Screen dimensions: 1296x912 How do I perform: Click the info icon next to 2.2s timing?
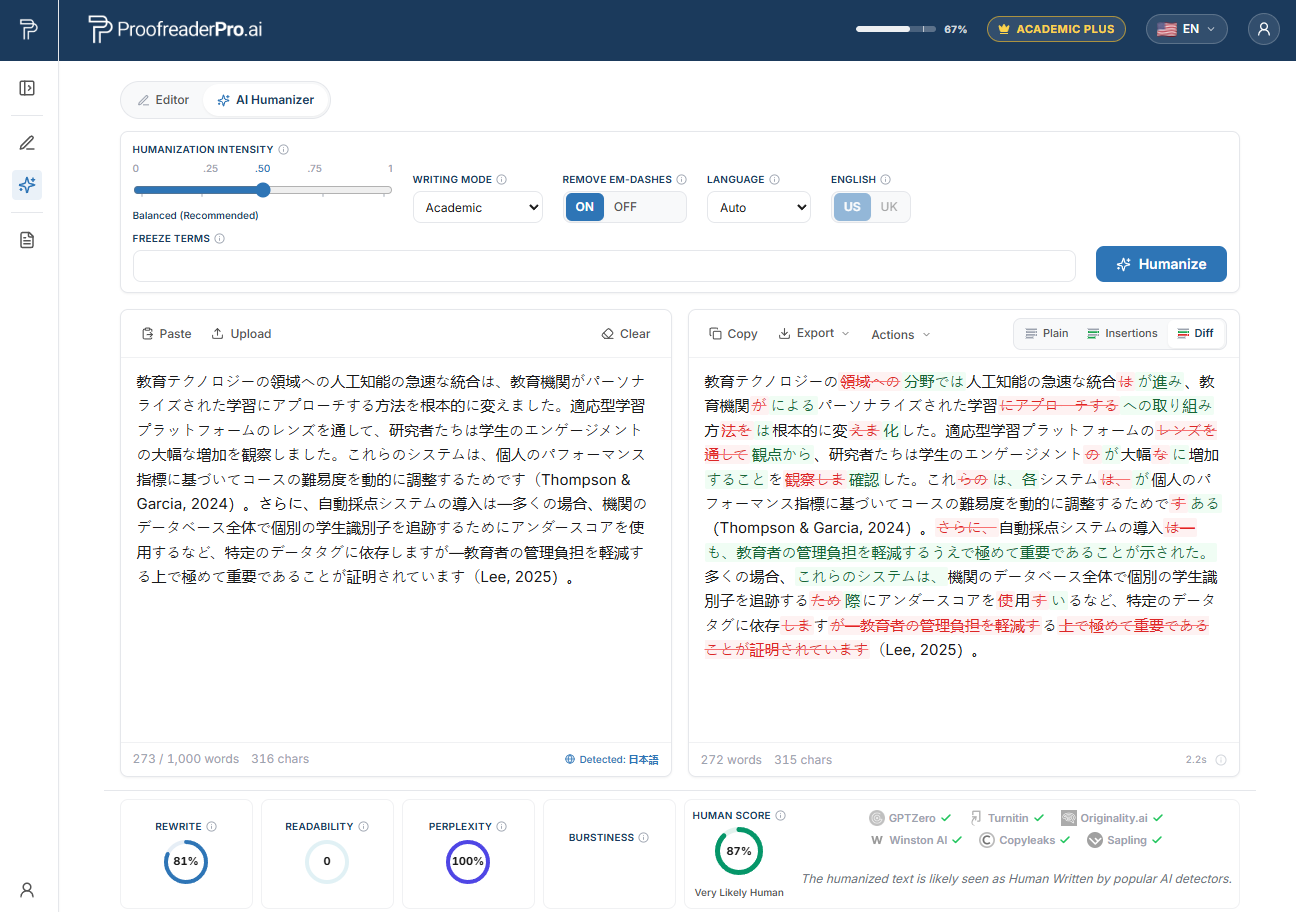tap(1221, 760)
